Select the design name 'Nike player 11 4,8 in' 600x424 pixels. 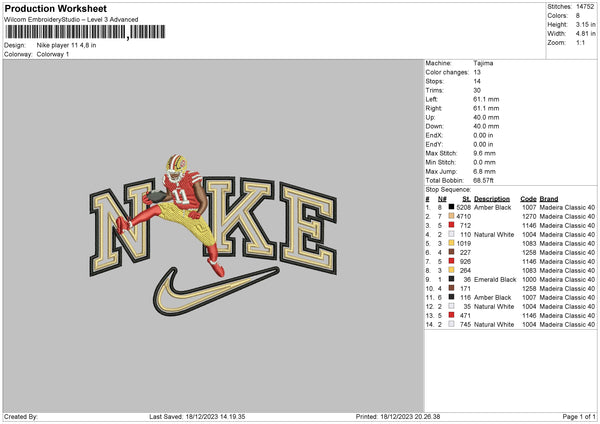click(66, 45)
